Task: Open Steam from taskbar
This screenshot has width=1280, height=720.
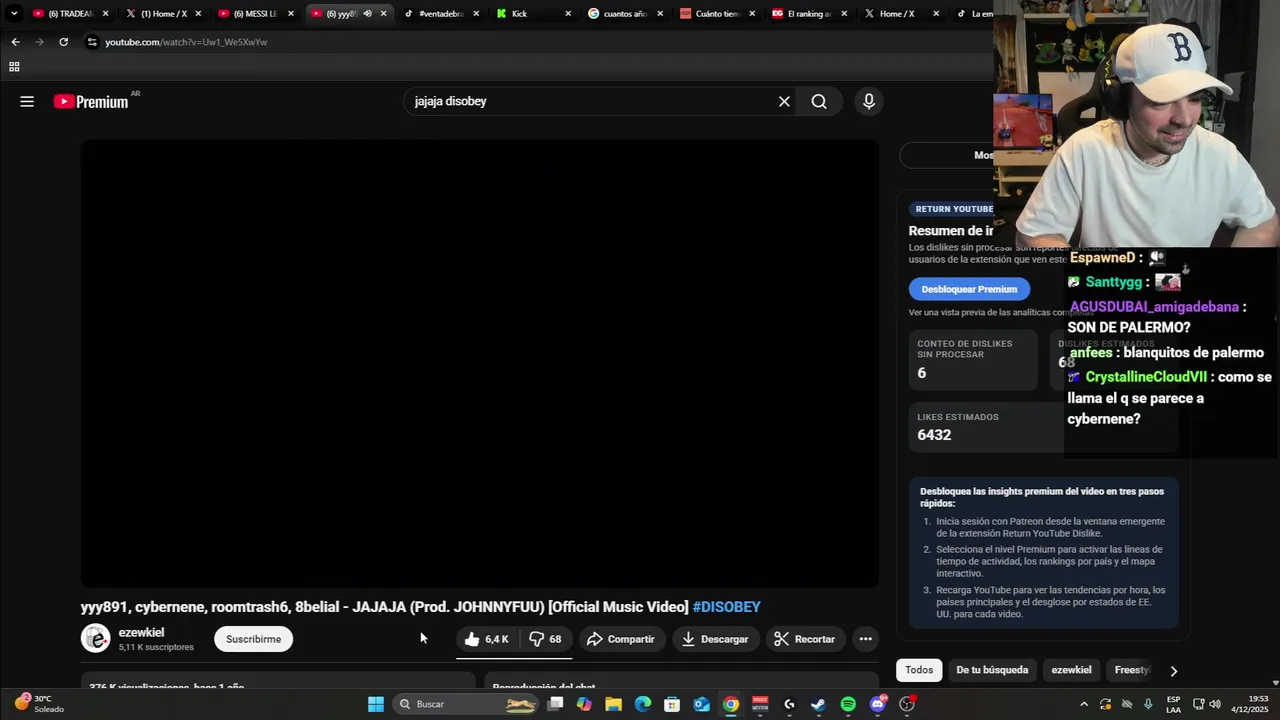Action: point(818,704)
